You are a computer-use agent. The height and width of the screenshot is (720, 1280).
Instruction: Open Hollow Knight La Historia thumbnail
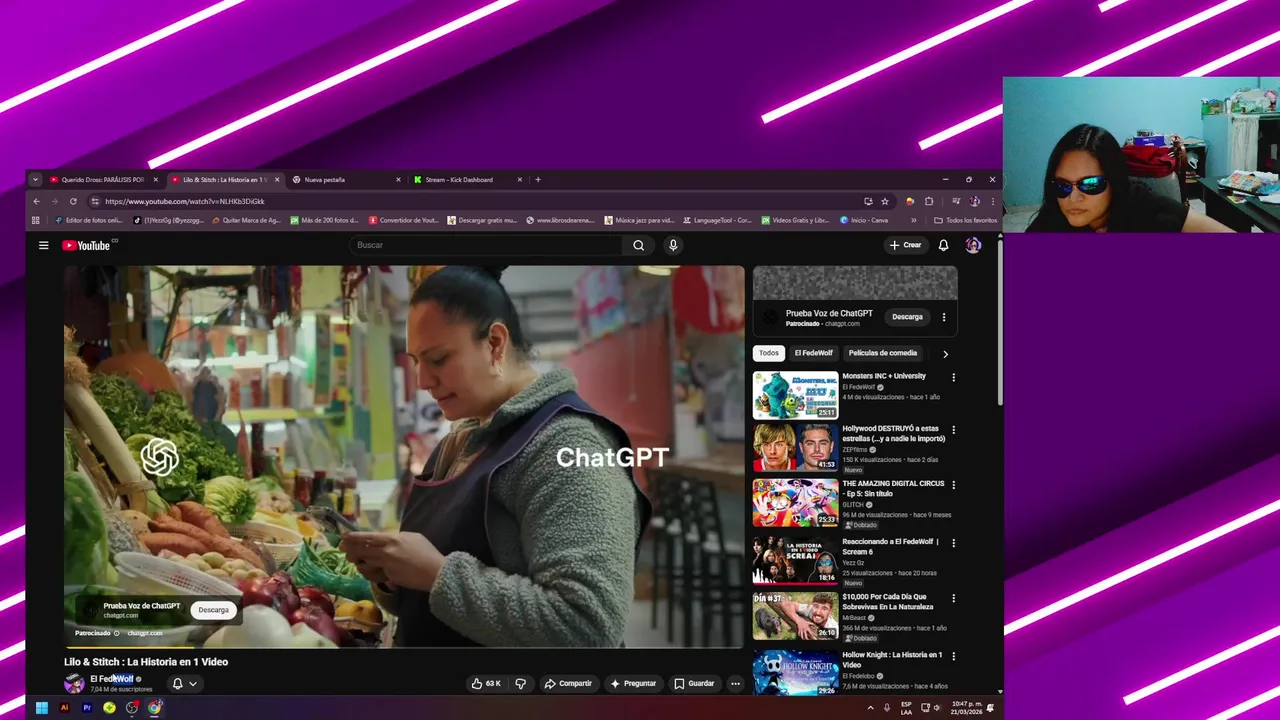point(795,673)
